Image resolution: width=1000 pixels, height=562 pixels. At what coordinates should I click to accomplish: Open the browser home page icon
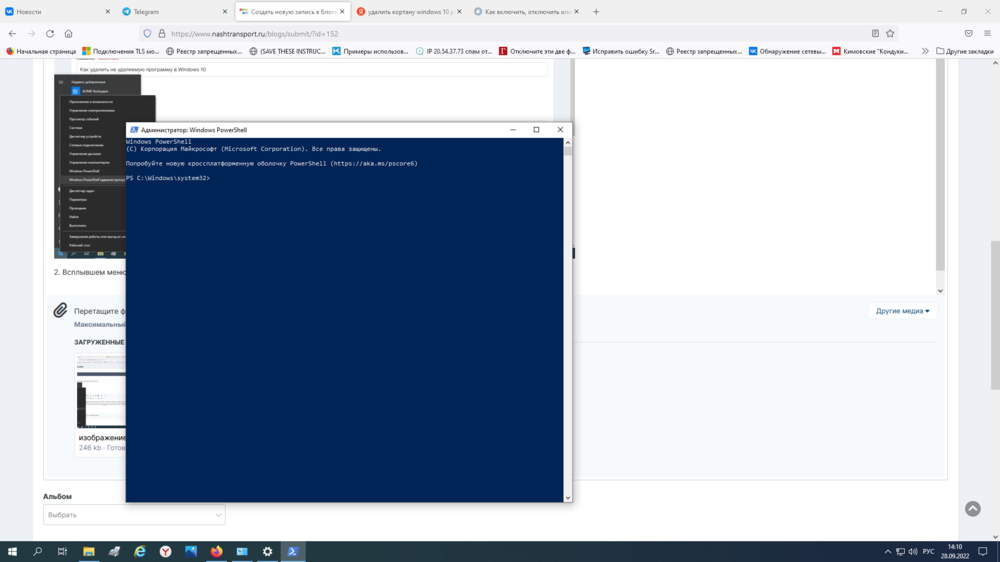pos(68,33)
